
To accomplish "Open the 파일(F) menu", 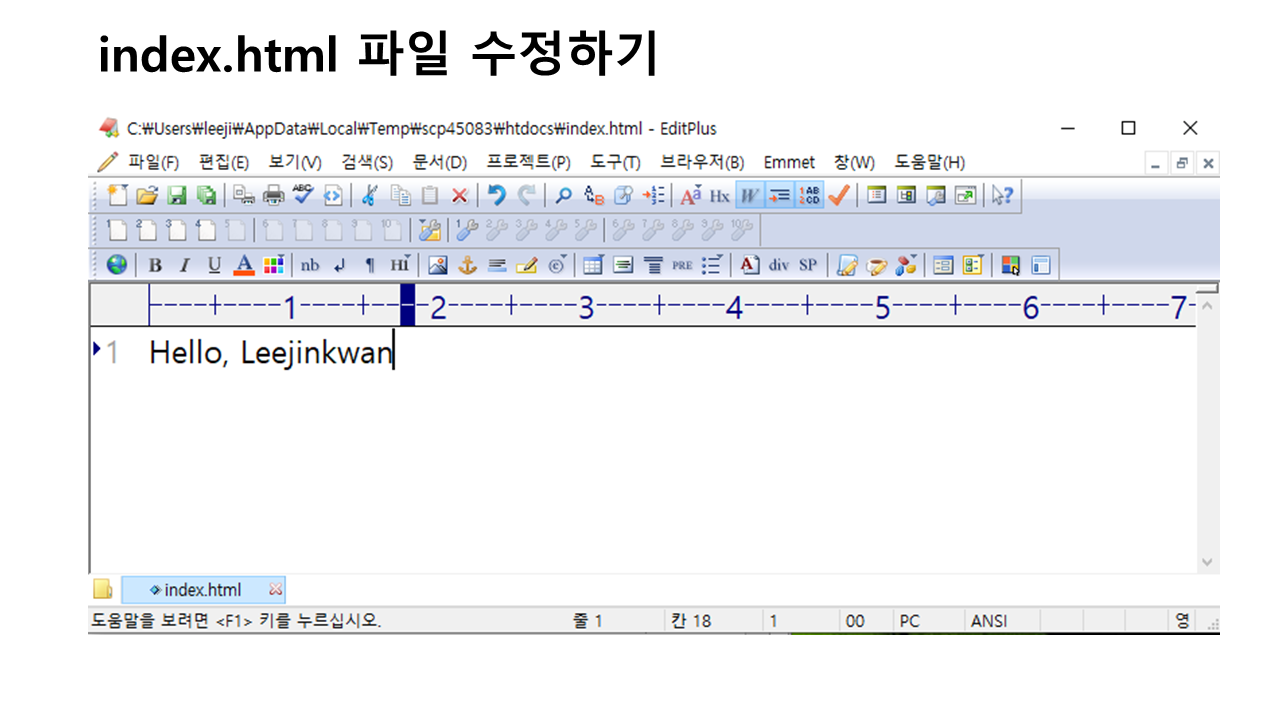I will tap(152, 162).
